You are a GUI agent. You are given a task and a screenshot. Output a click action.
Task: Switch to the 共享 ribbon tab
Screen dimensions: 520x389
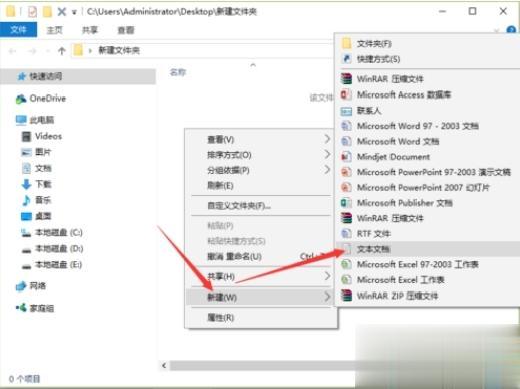click(90, 30)
